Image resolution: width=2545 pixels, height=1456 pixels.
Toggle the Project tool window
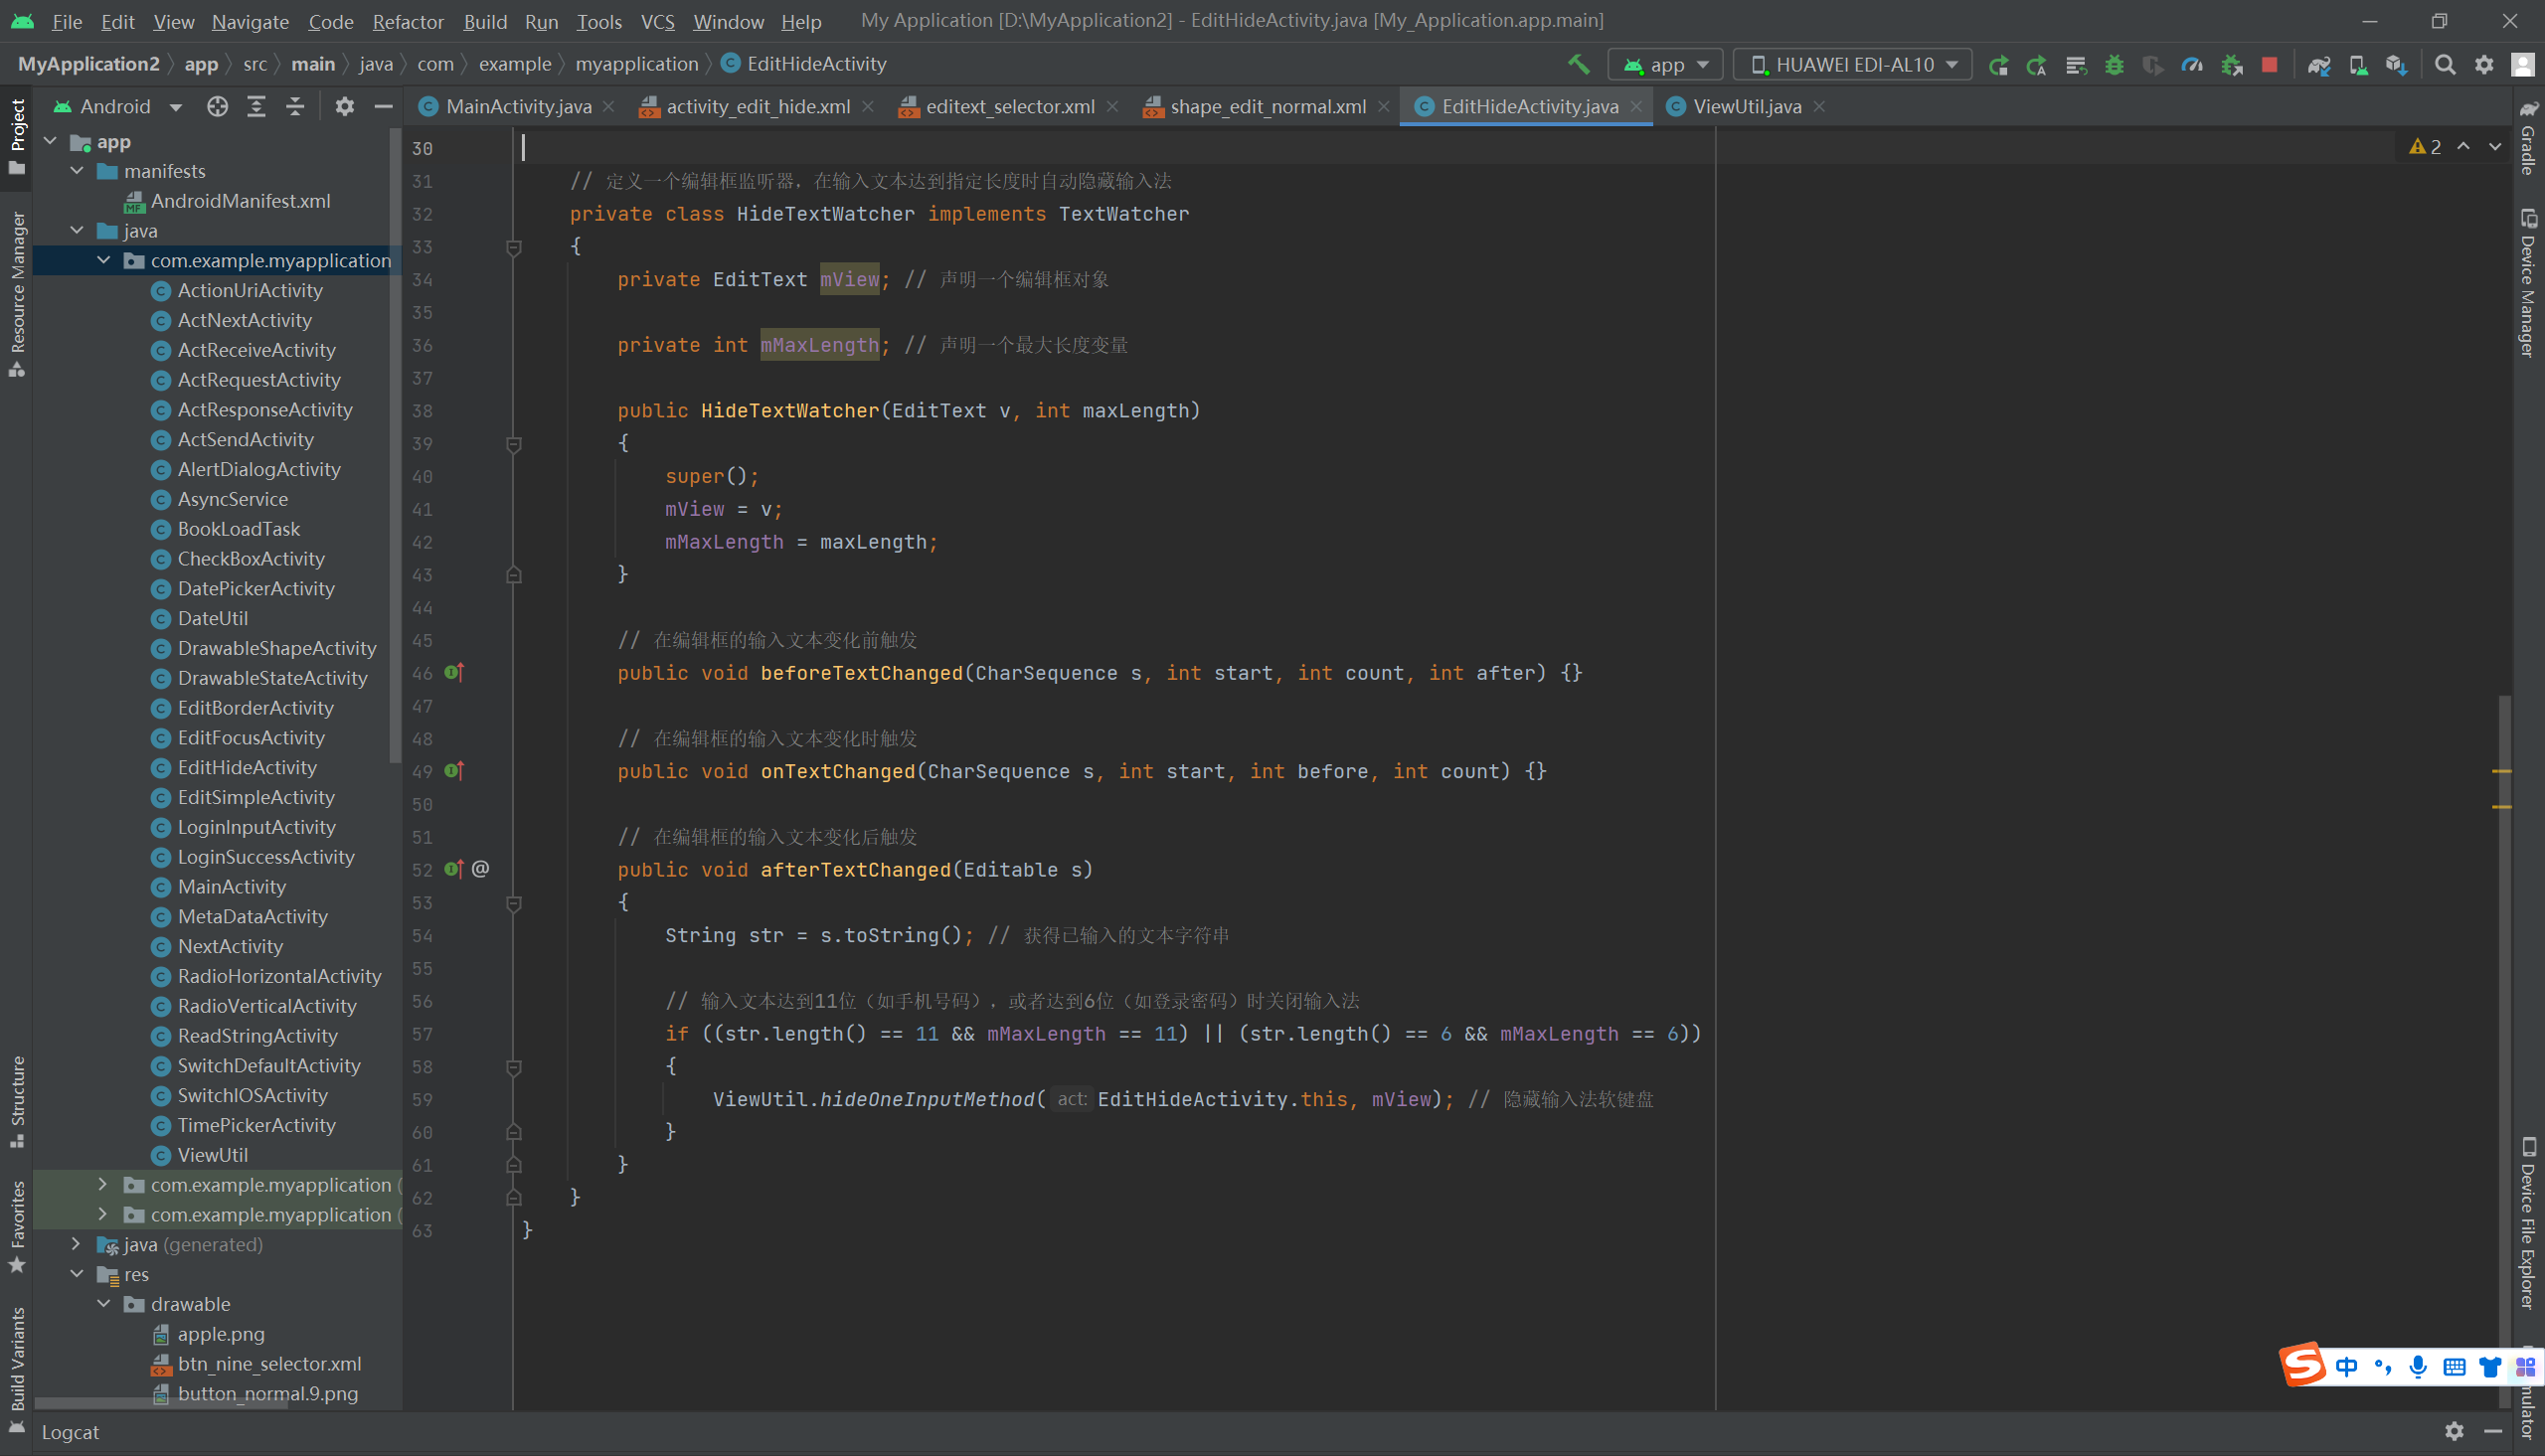[17, 135]
